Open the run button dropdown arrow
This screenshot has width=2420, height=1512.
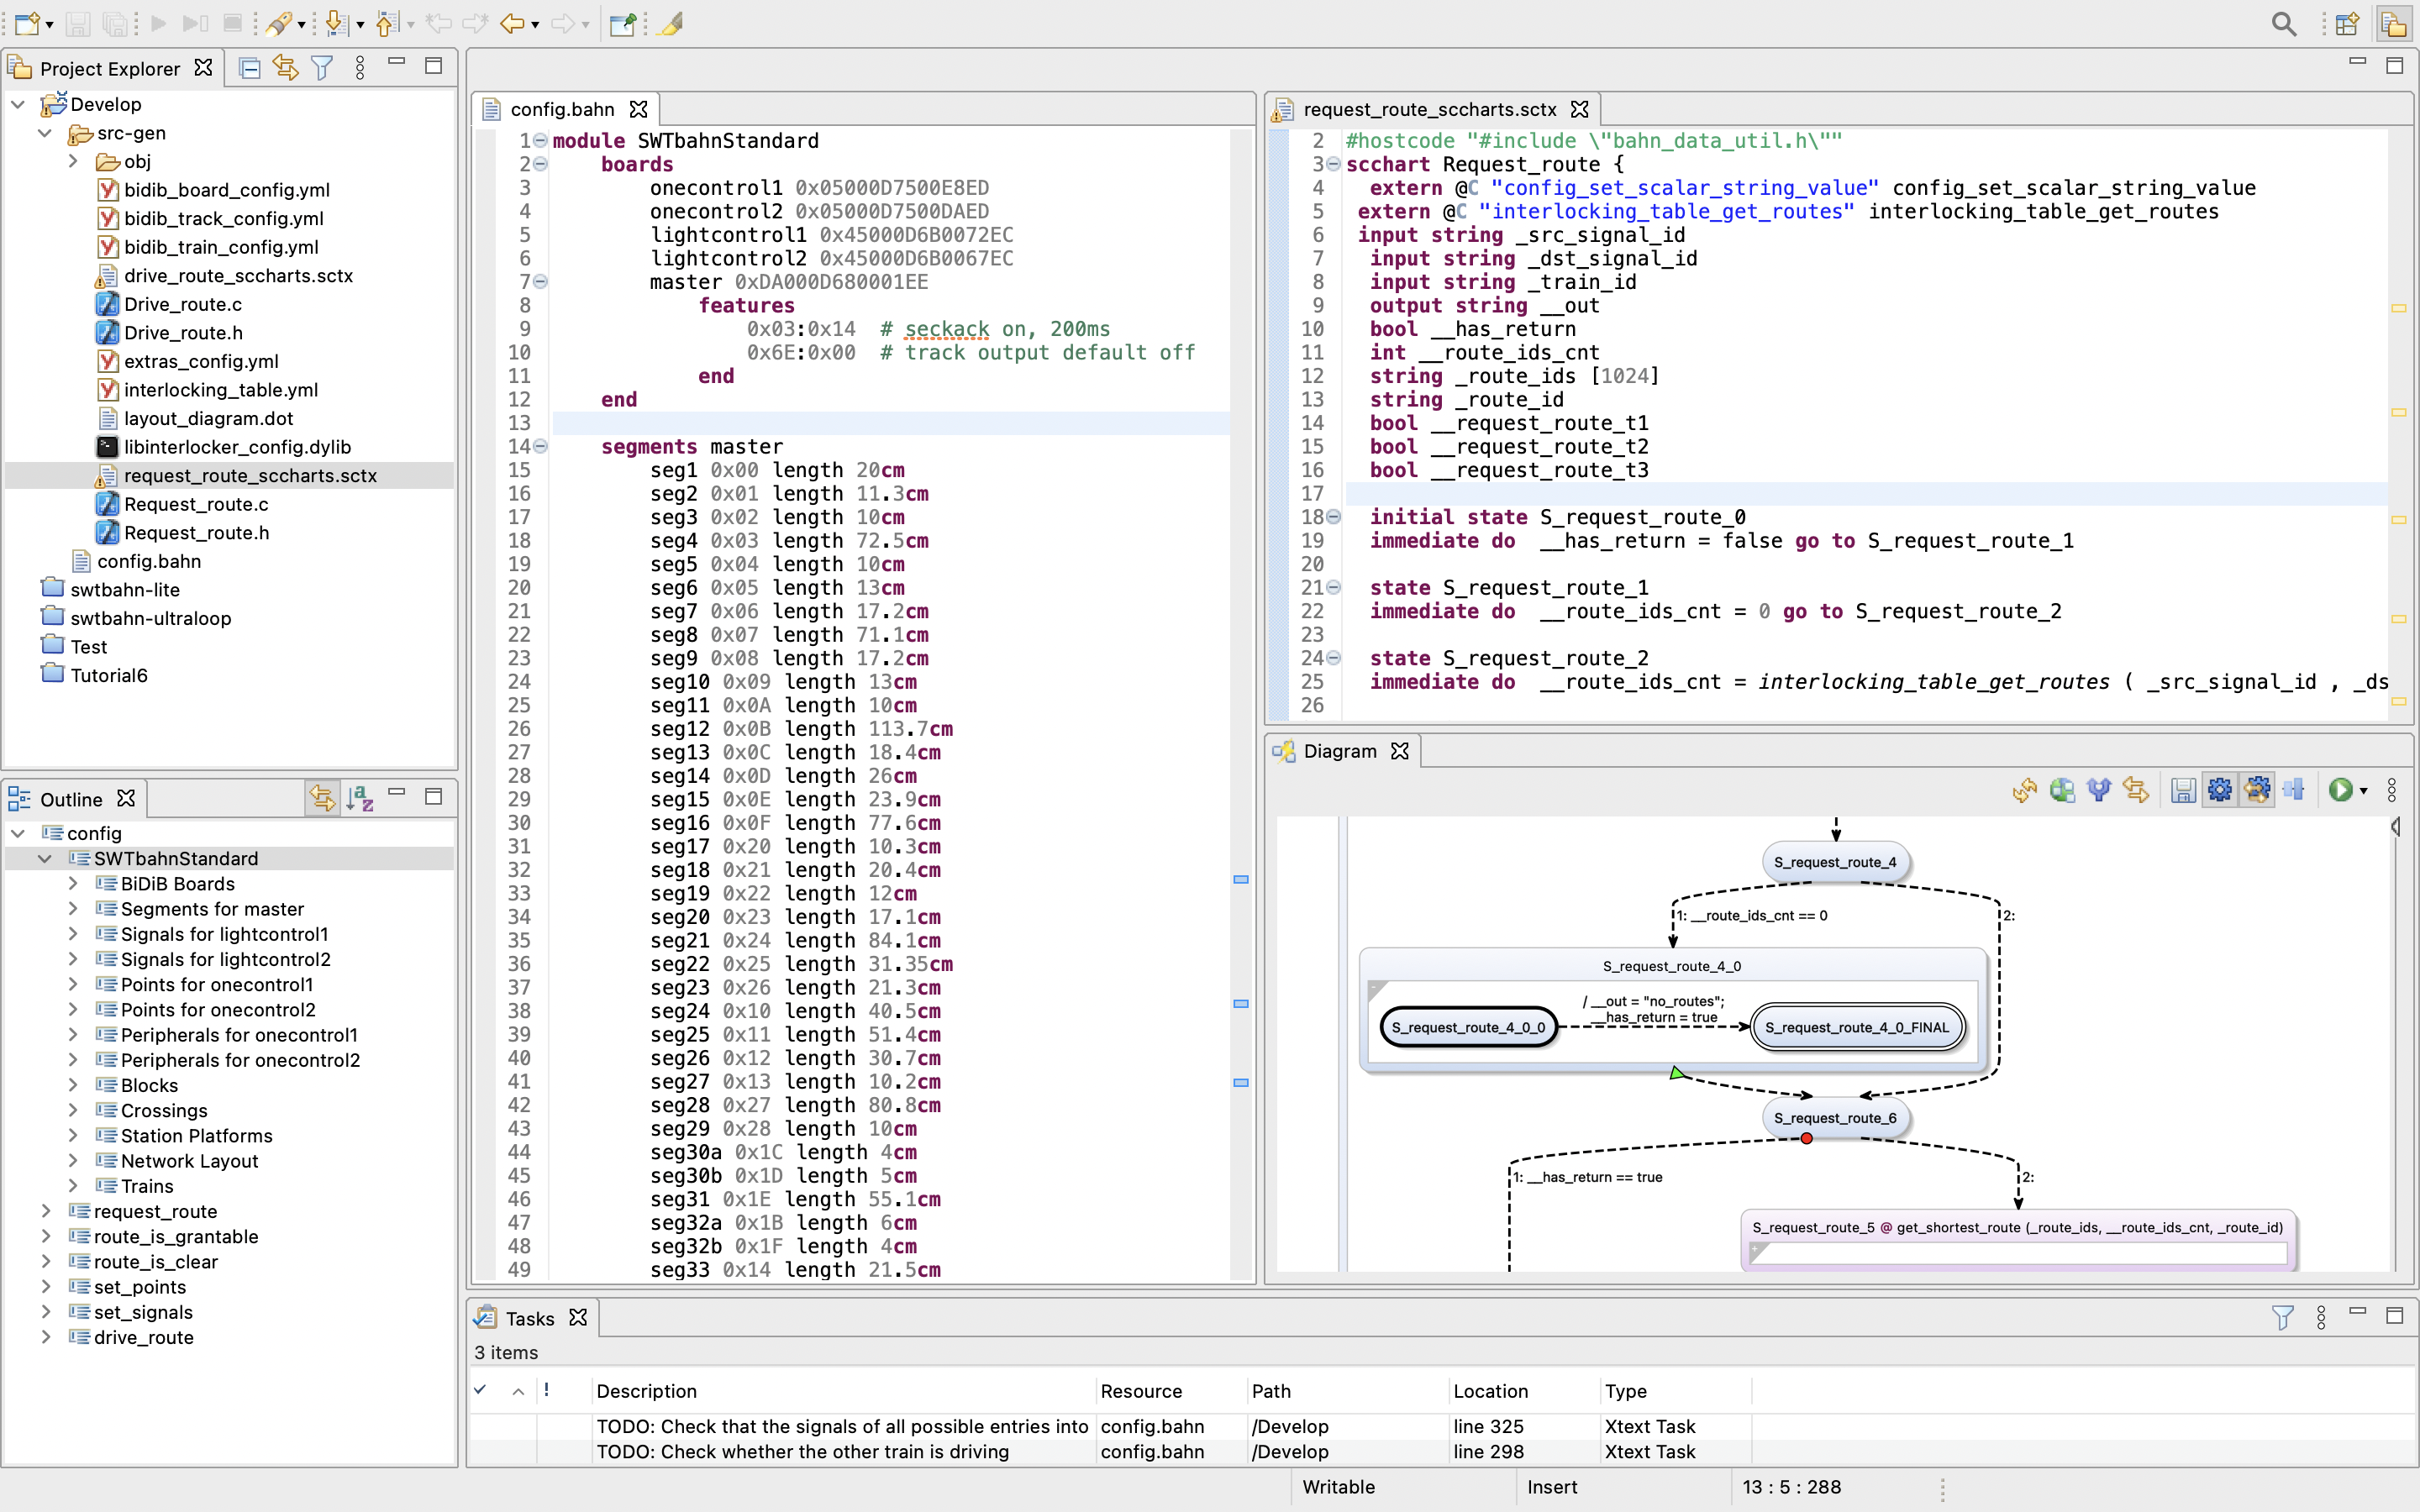[x=2363, y=791]
